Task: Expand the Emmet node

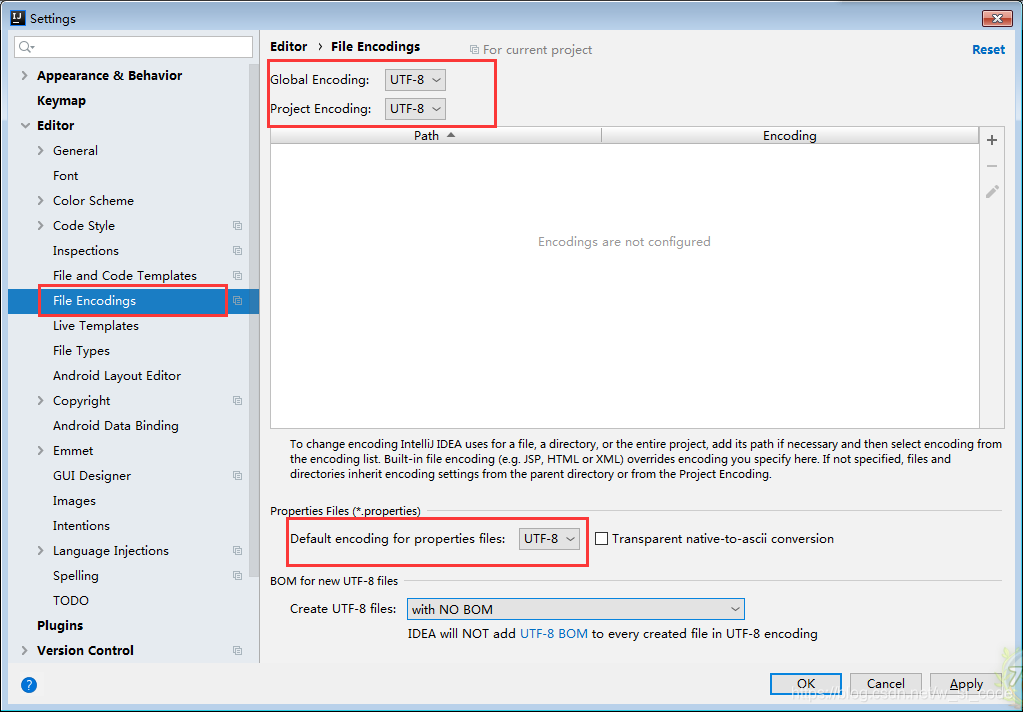Action: (x=40, y=451)
